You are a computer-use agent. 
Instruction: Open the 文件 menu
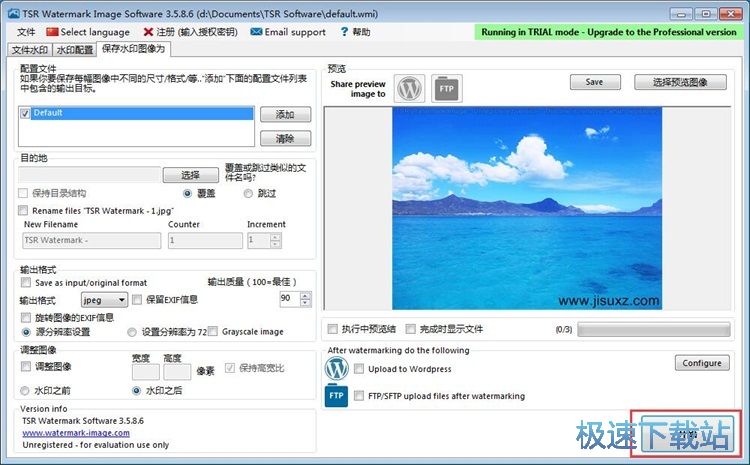pos(26,32)
